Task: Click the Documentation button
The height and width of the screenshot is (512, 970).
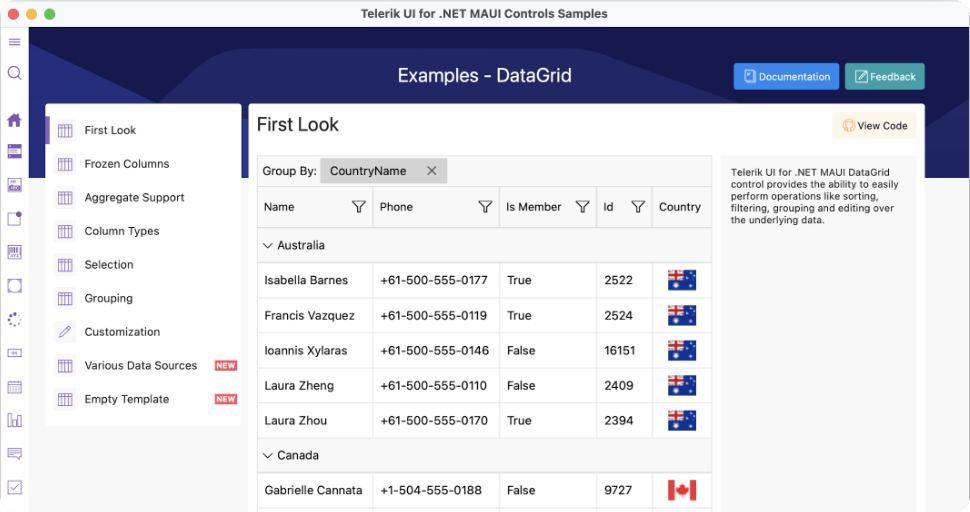Action: pos(786,77)
